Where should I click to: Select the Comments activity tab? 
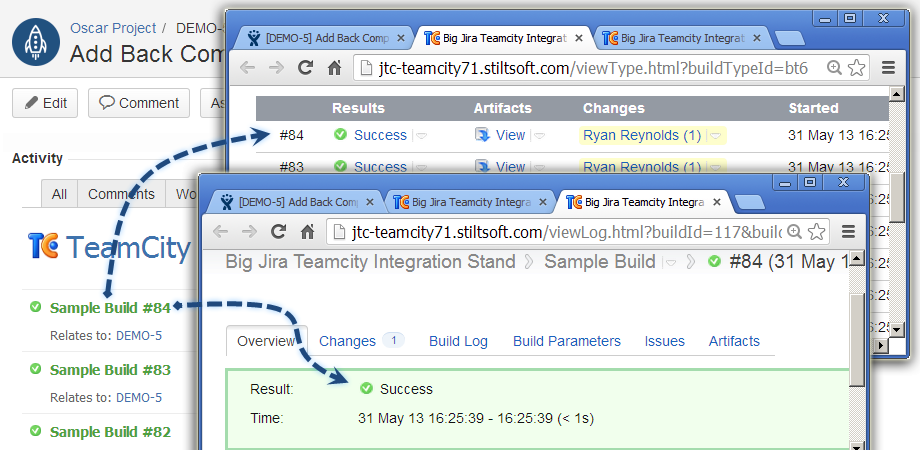[x=121, y=194]
